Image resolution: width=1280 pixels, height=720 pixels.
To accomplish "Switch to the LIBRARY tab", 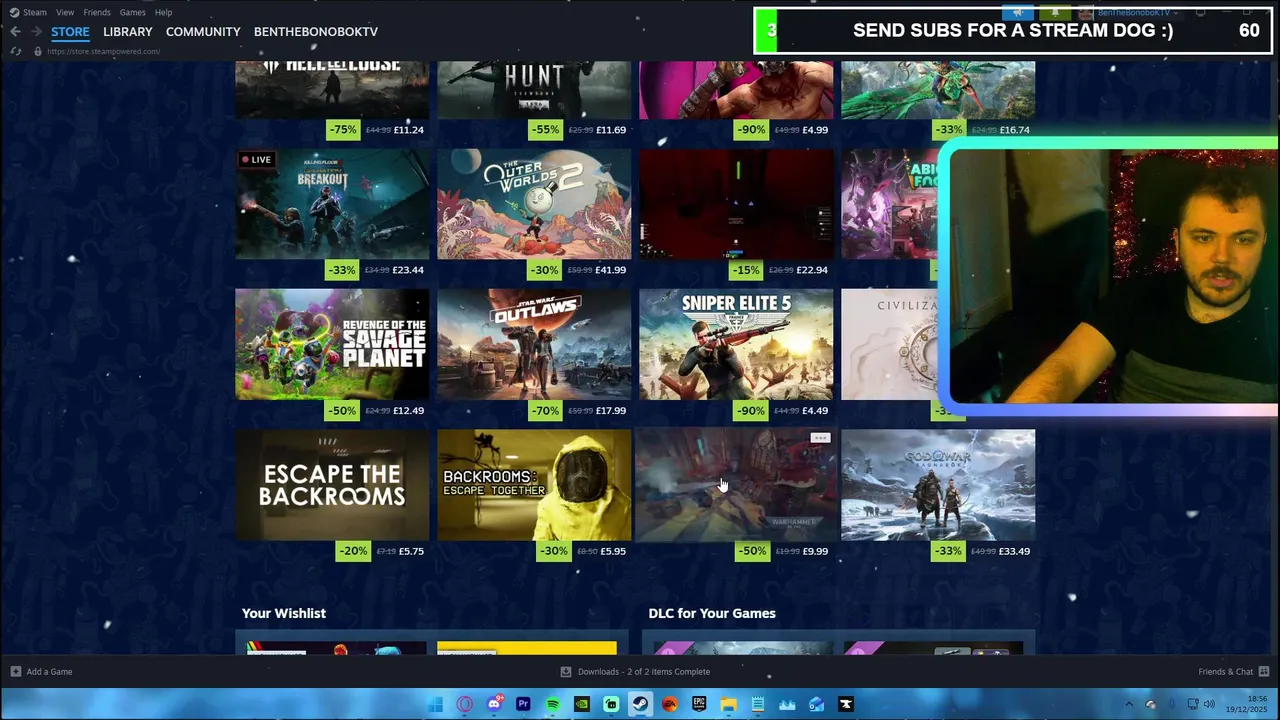I will [x=128, y=31].
